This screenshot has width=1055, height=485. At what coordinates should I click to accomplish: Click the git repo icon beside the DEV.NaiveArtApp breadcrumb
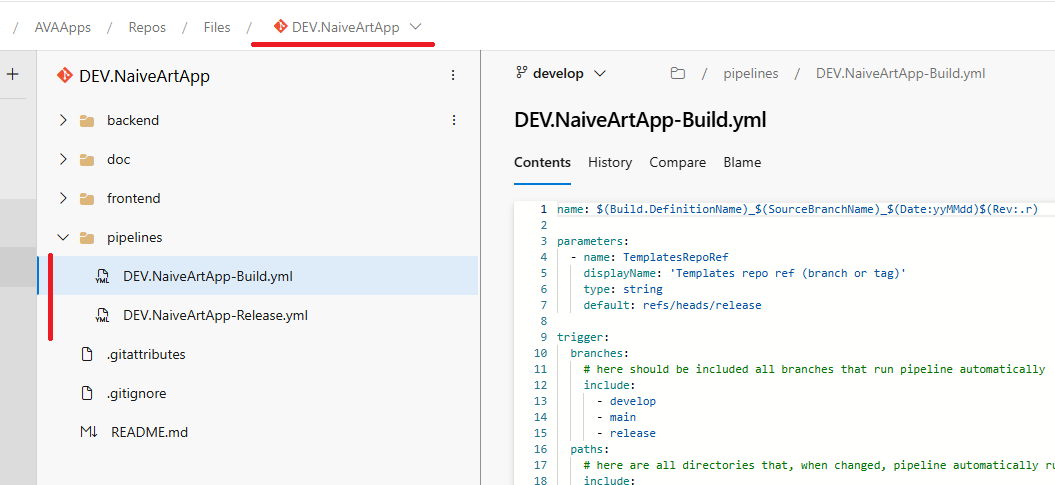(x=281, y=27)
